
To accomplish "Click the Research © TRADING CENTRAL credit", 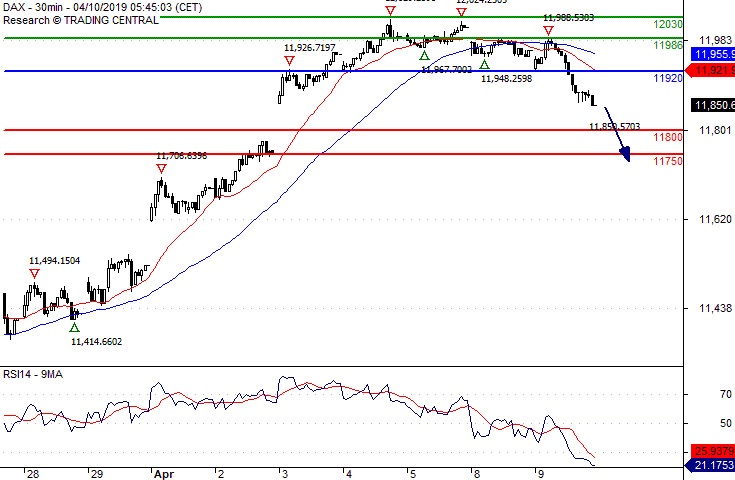I will coord(81,20).
